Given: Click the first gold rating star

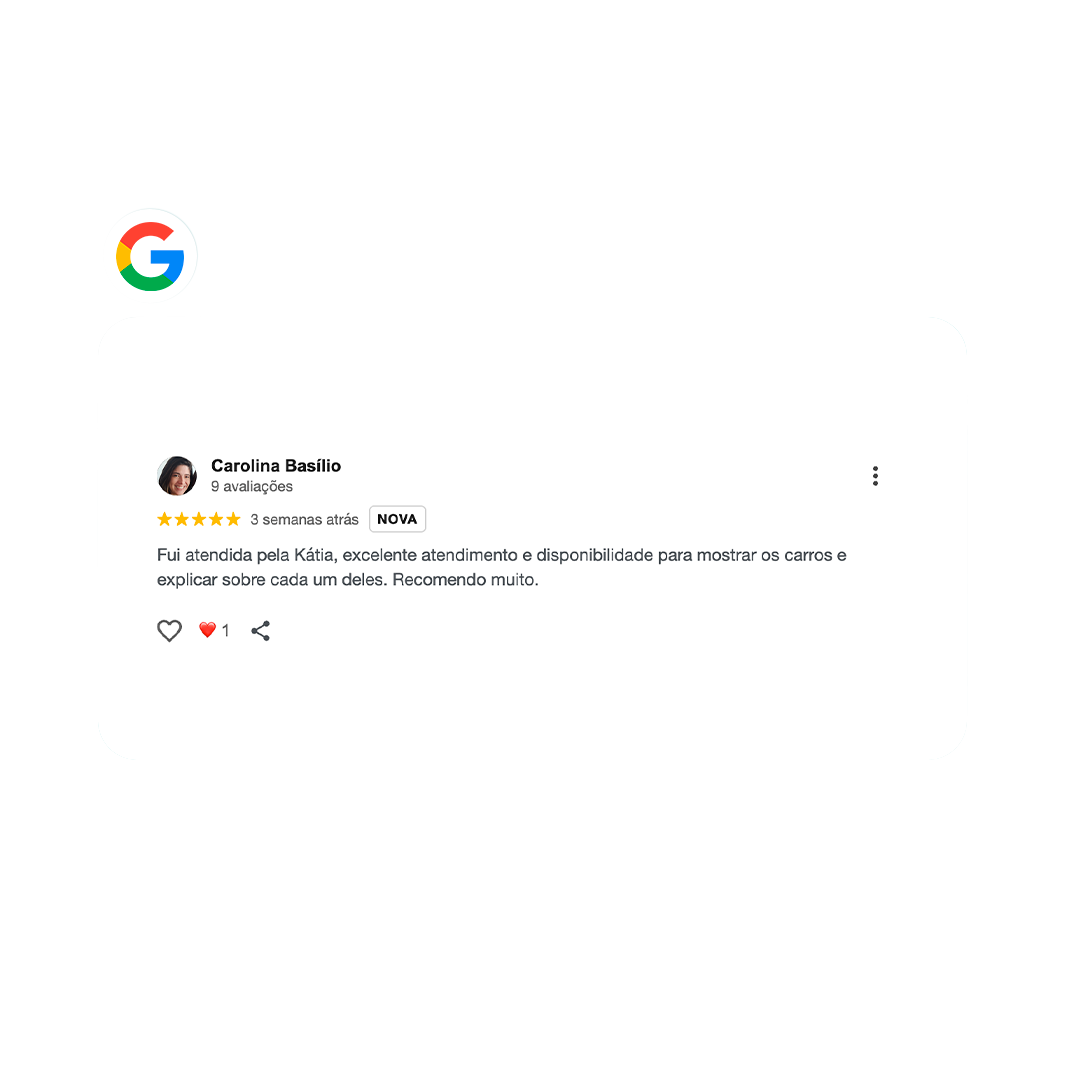Looking at the screenshot, I should (x=165, y=519).
